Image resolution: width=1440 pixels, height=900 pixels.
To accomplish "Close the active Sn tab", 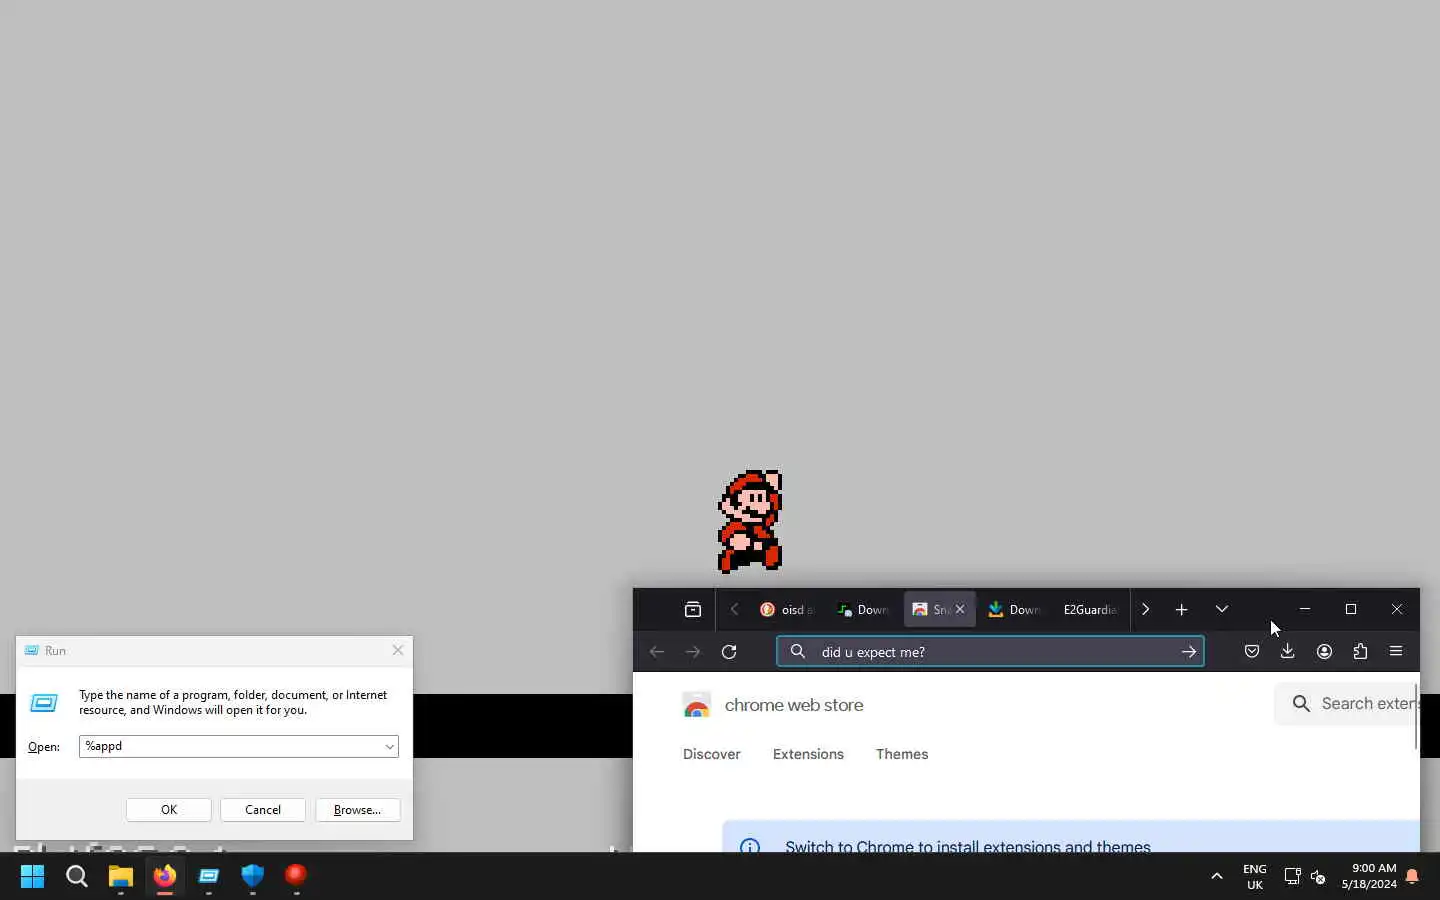I will [960, 609].
